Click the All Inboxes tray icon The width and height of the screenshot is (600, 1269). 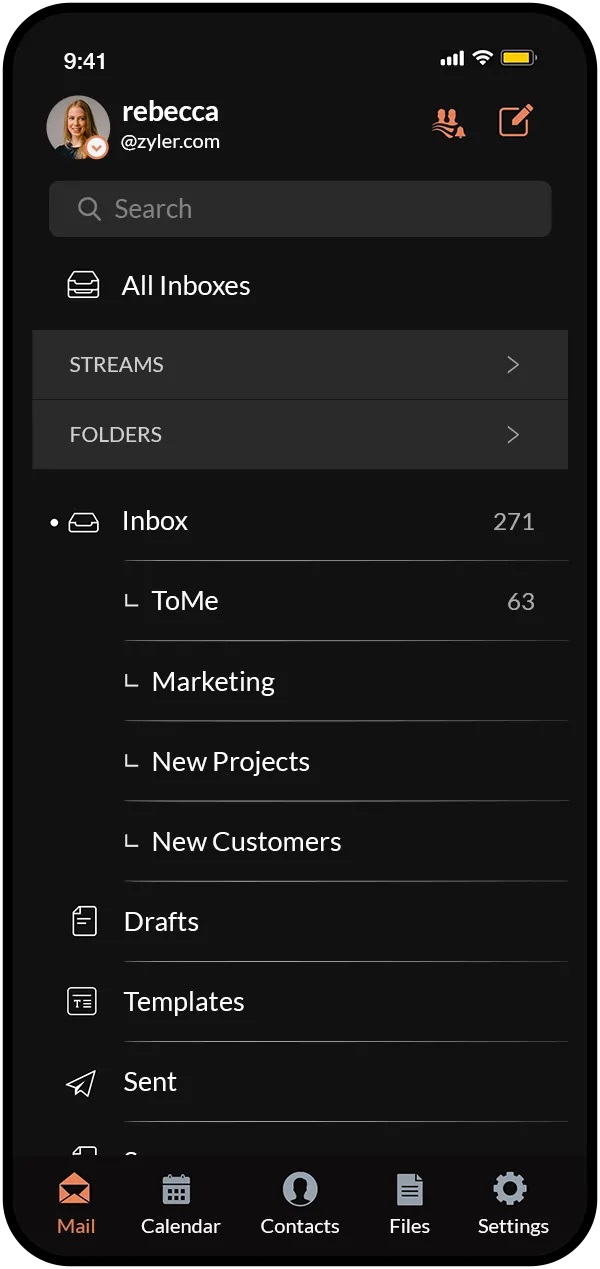pyautogui.click(x=83, y=286)
